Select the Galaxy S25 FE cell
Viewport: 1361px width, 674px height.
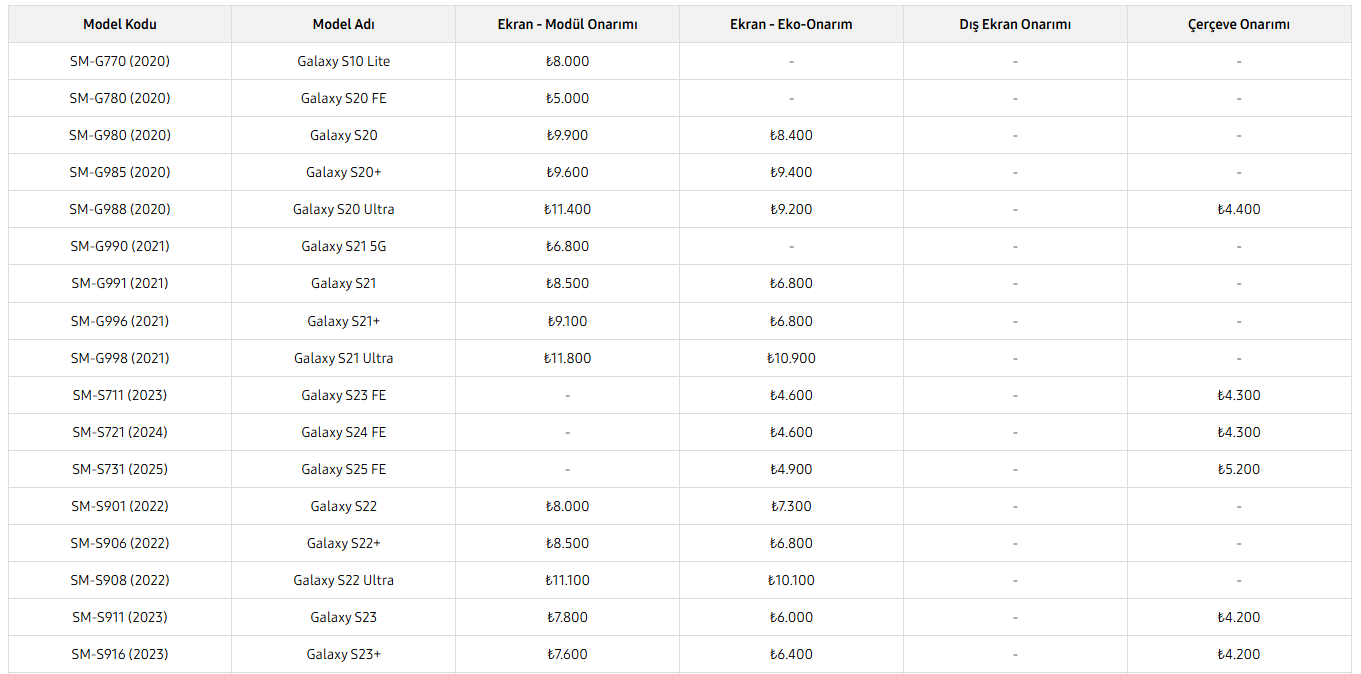pyautogui.click(x=344, y=469)
